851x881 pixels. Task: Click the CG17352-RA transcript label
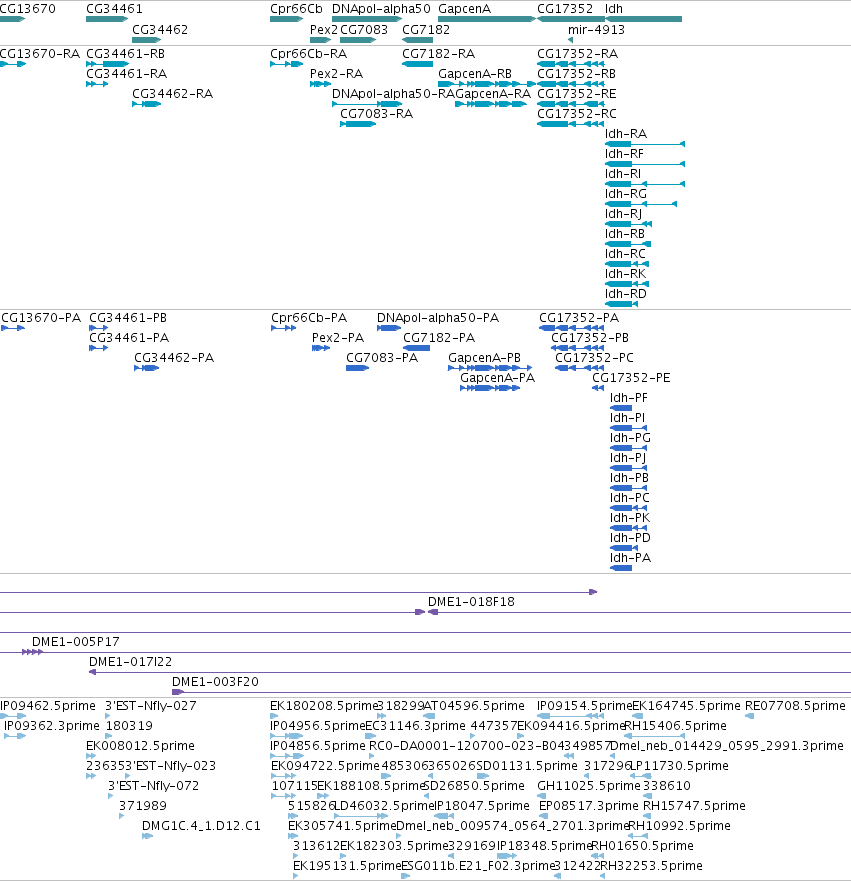577,54
